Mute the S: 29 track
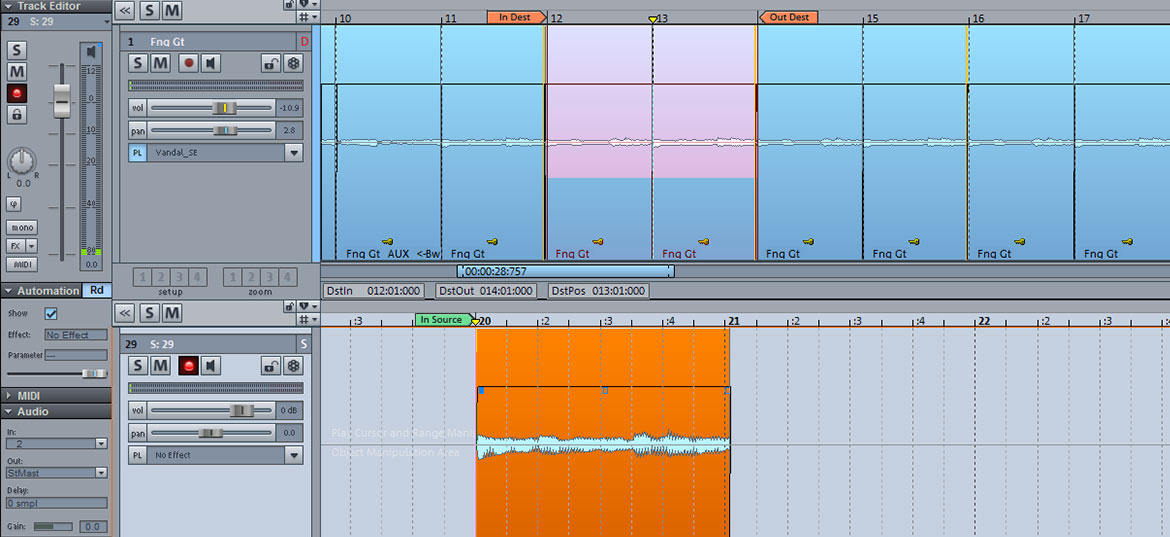This screenshot has width=1170, height=537. click(160, 365)
